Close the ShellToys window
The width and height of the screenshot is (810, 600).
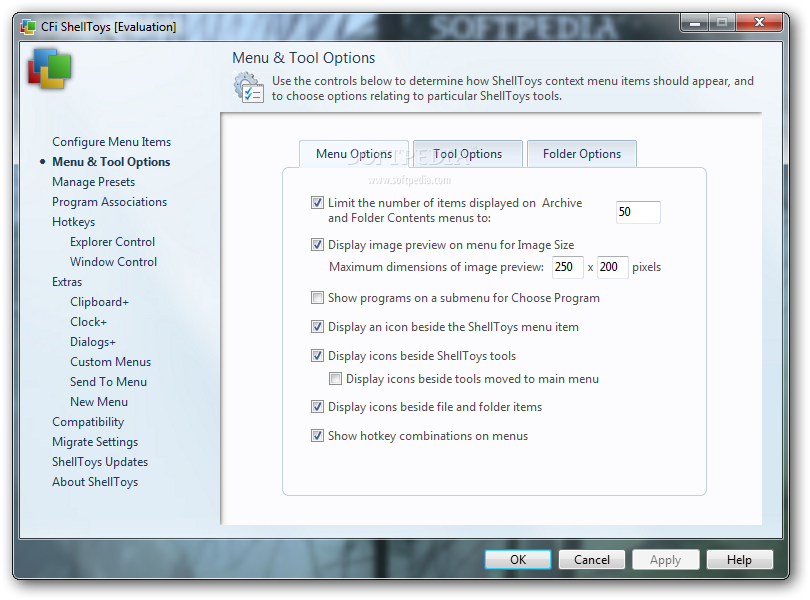[x=759, y=22]
